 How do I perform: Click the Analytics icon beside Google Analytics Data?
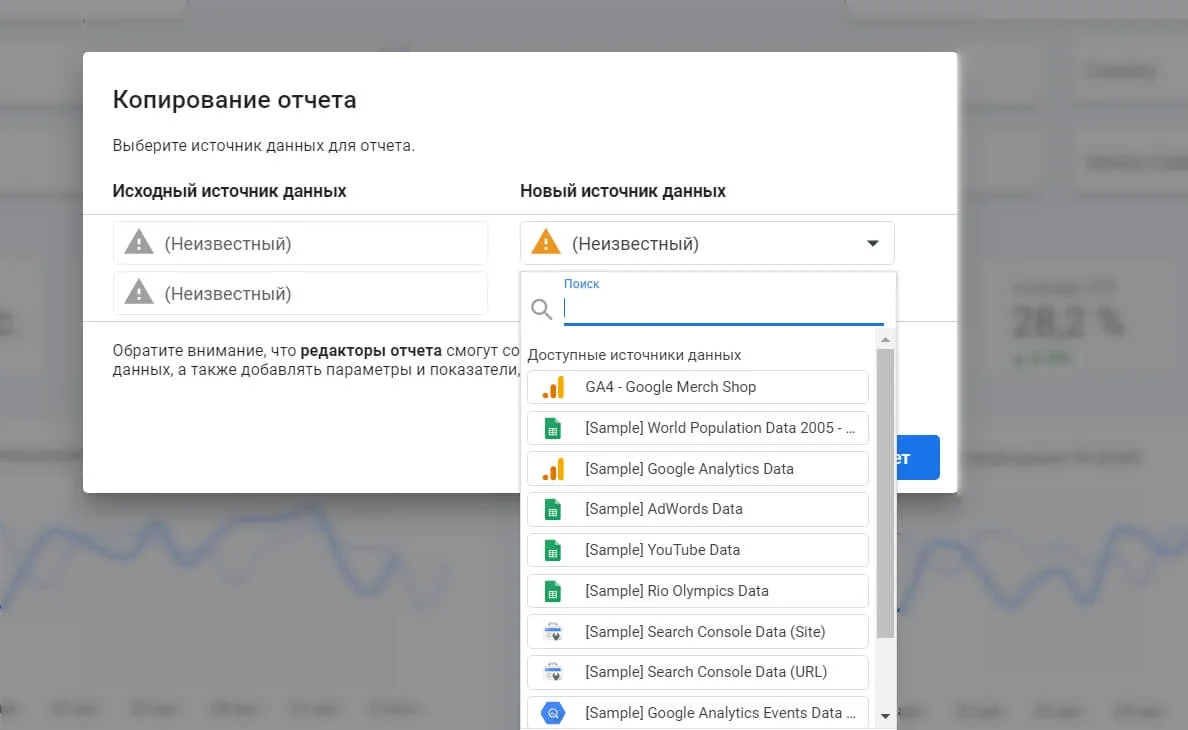553,469
